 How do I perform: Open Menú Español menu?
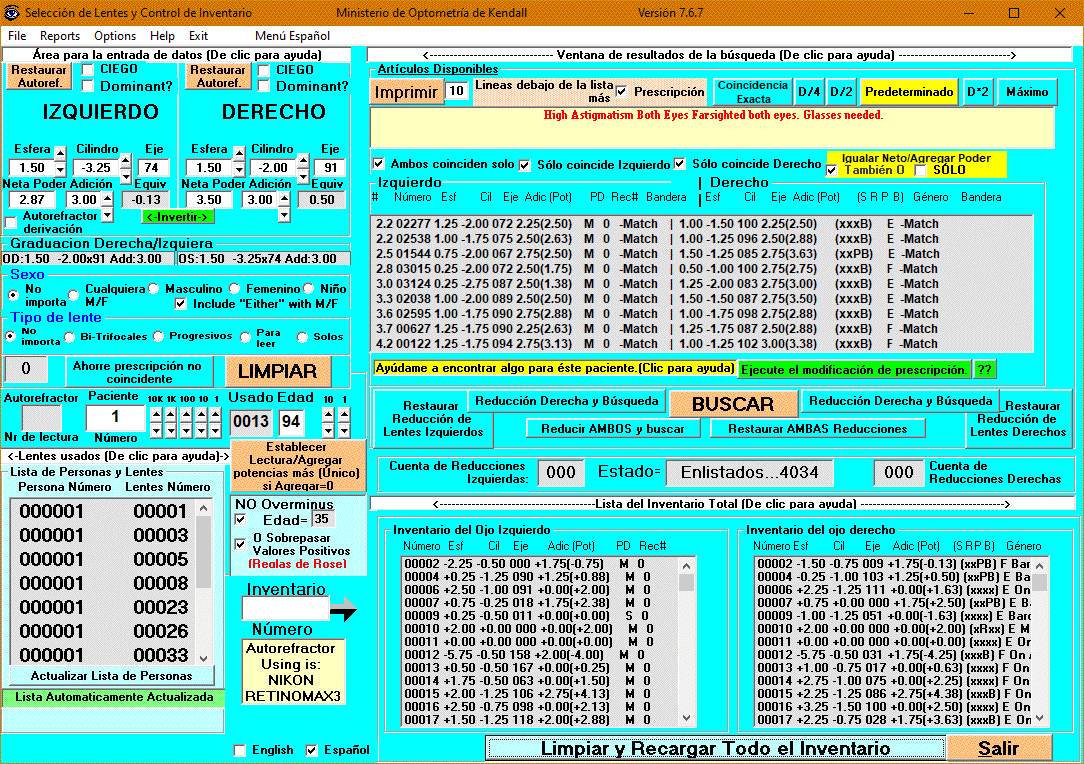pos(292,36)
